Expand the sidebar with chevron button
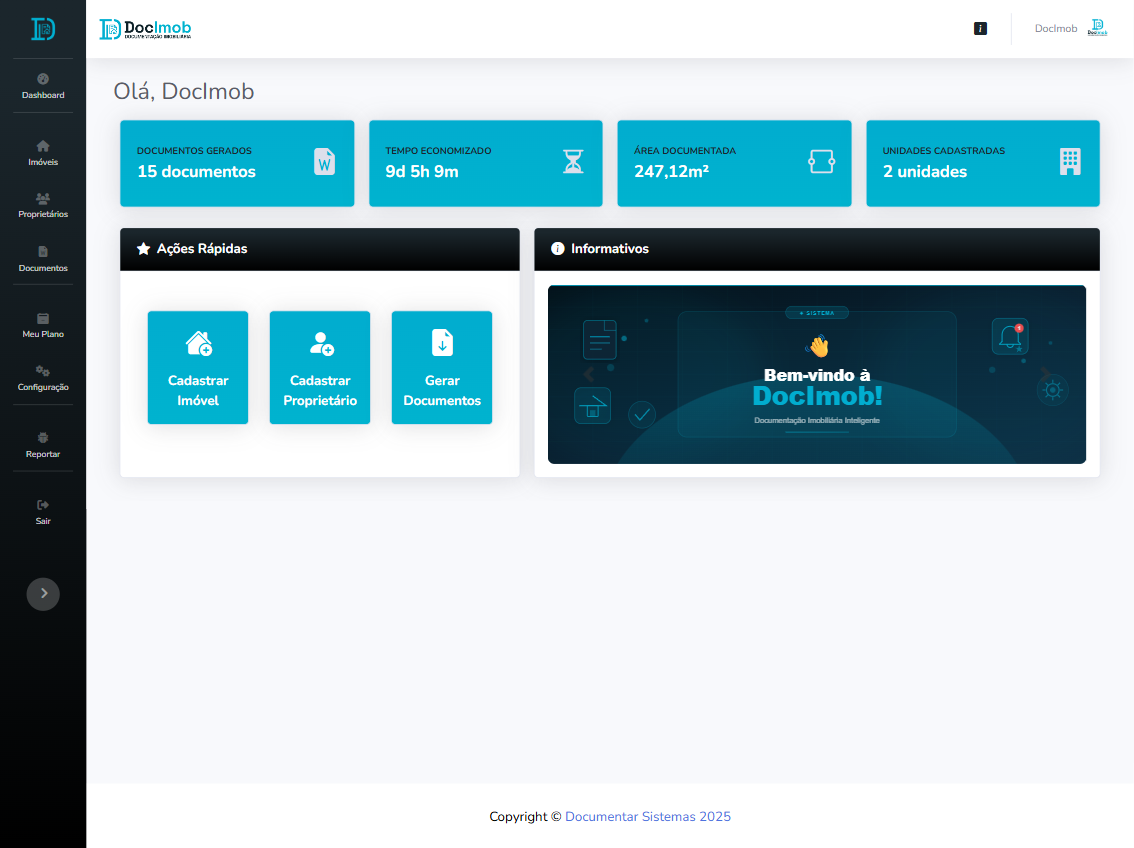Image resolution: width=1134 pixels, height=848 pixels. pyautogui.click(x=43, y=594)
